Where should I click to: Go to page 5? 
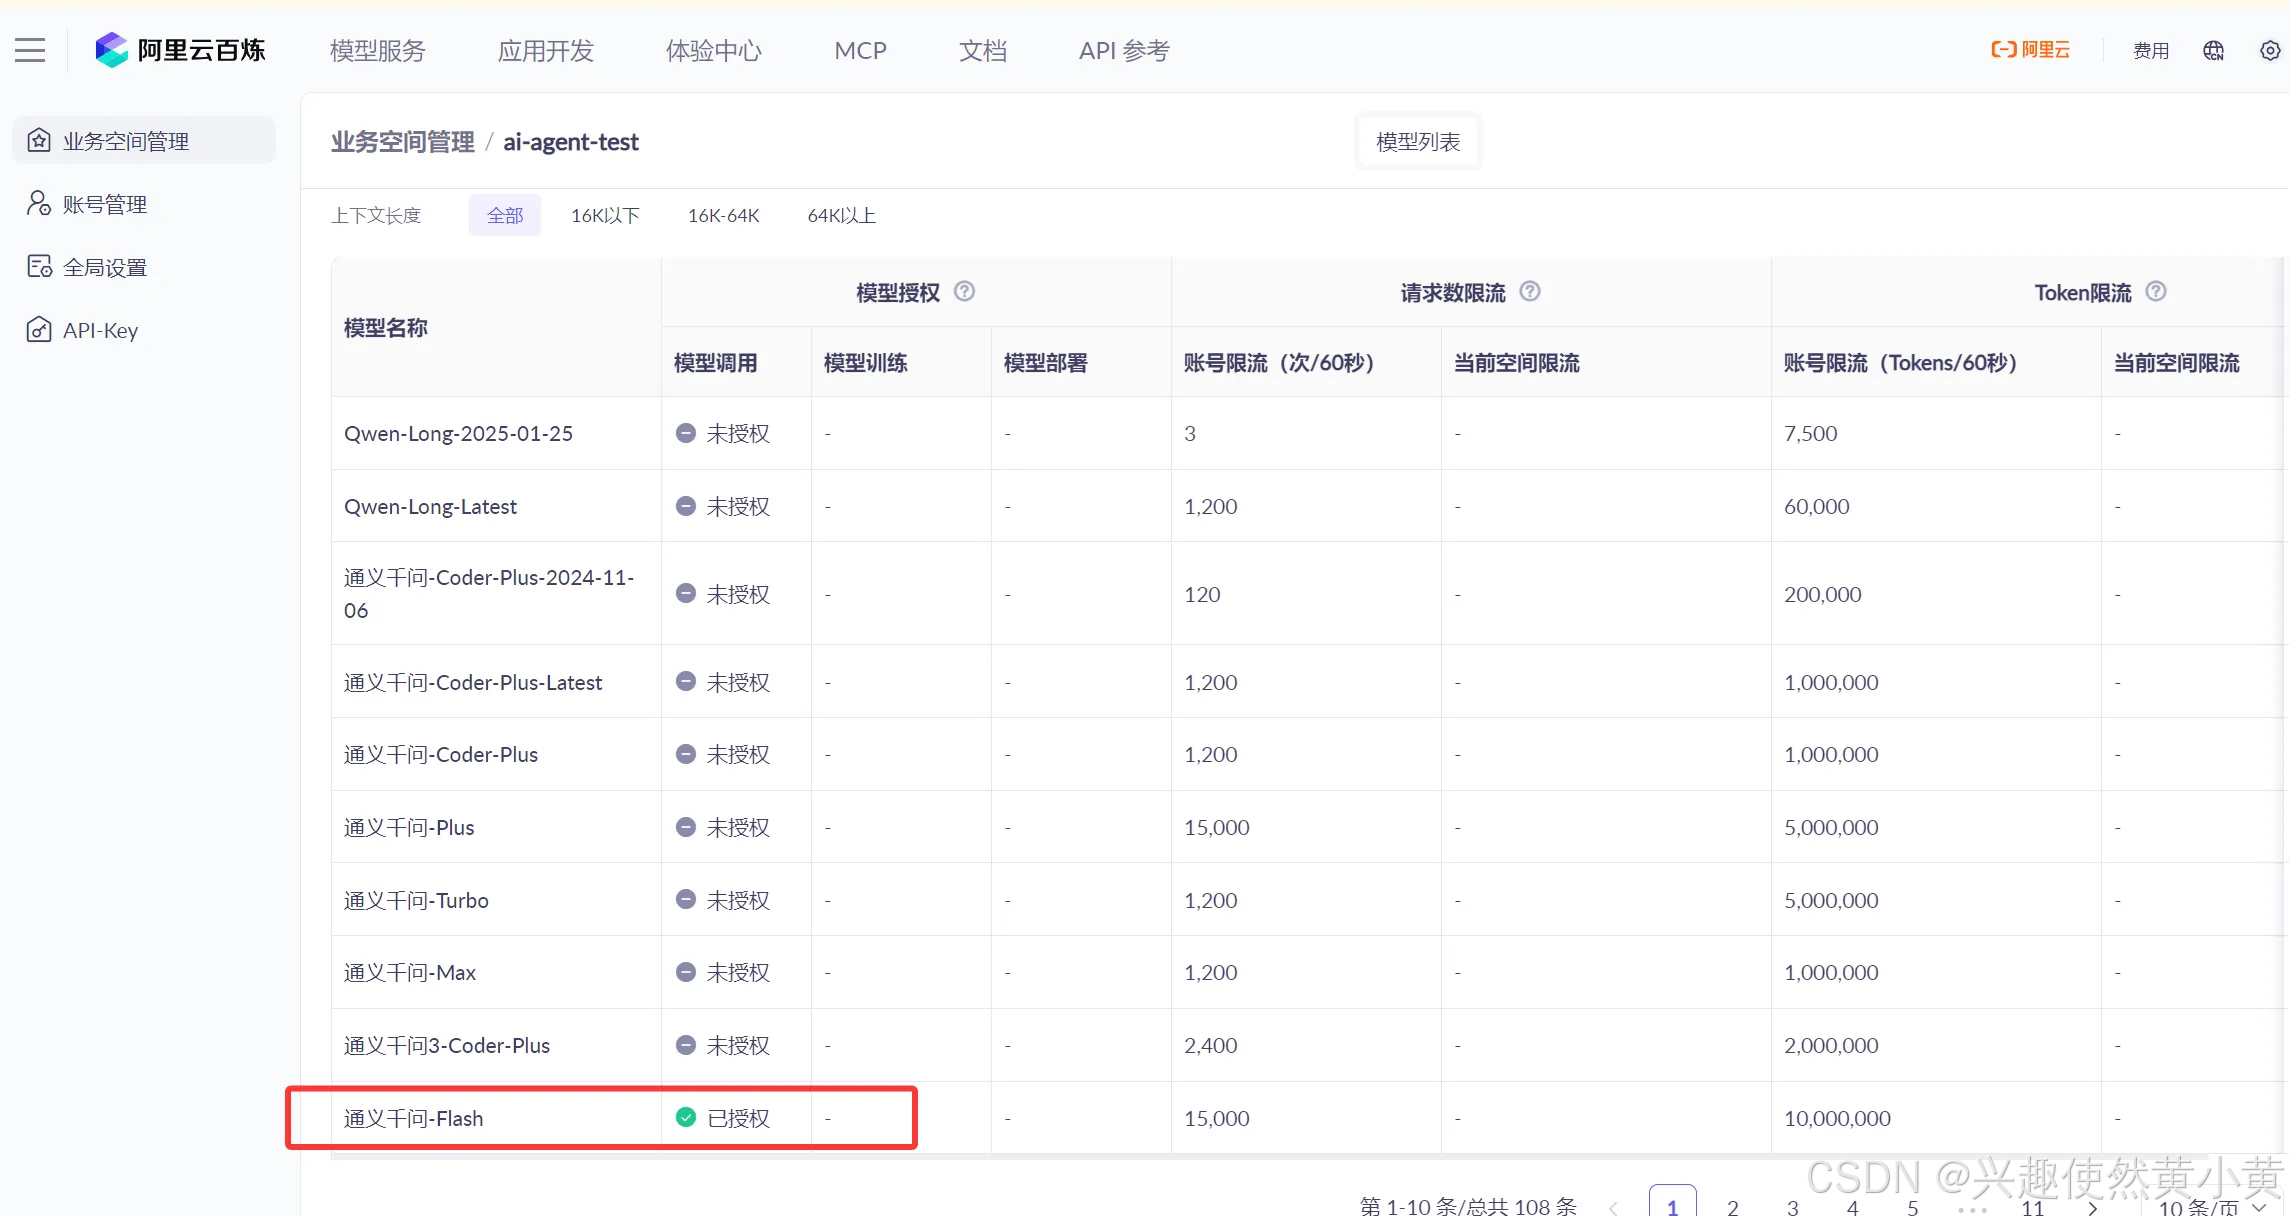1913,1207
